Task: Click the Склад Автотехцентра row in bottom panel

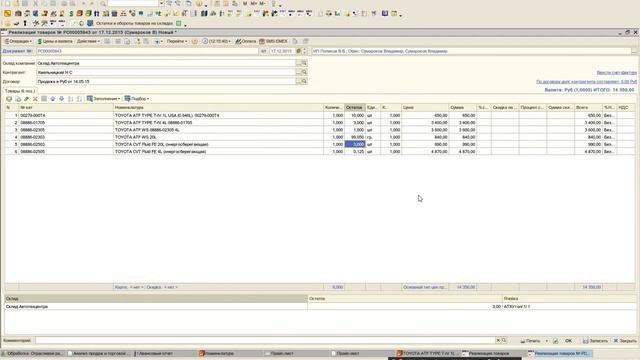Action: [320, 306]
